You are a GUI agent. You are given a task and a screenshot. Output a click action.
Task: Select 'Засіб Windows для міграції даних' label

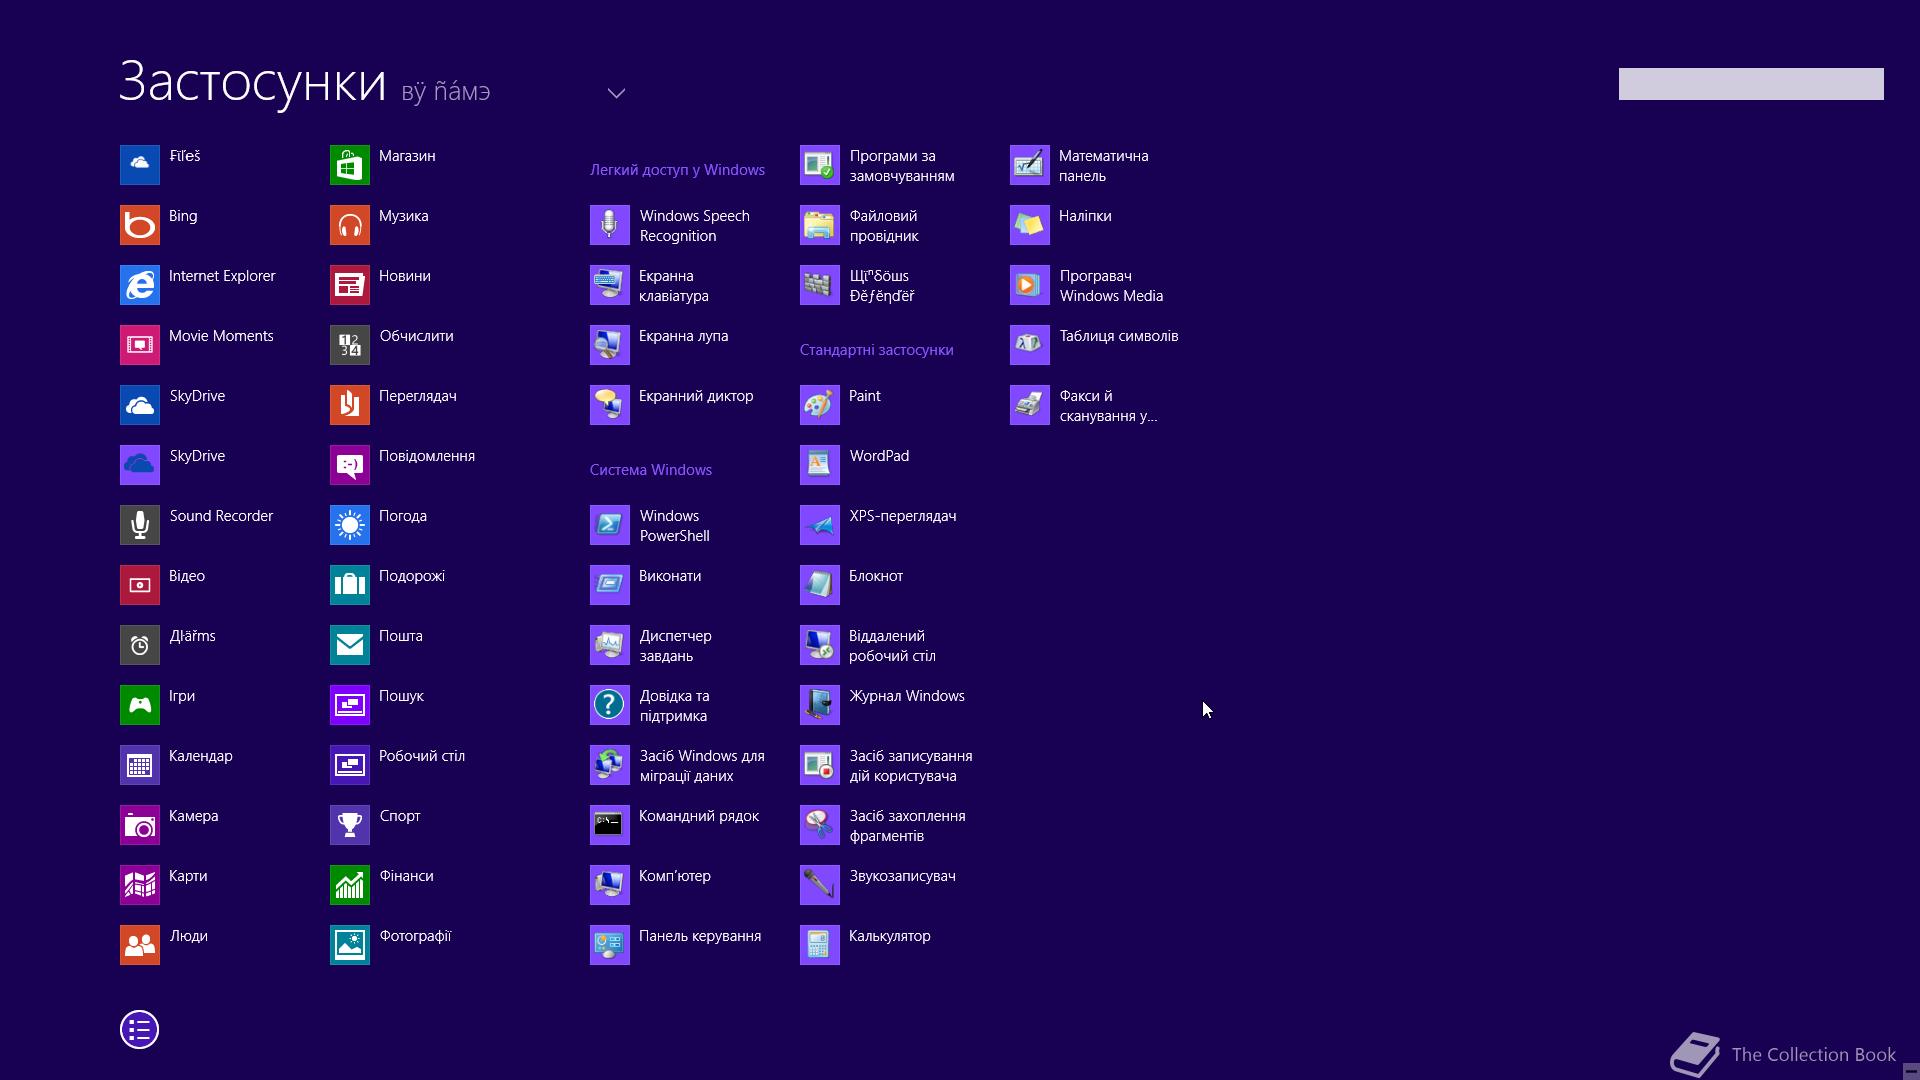702,766
